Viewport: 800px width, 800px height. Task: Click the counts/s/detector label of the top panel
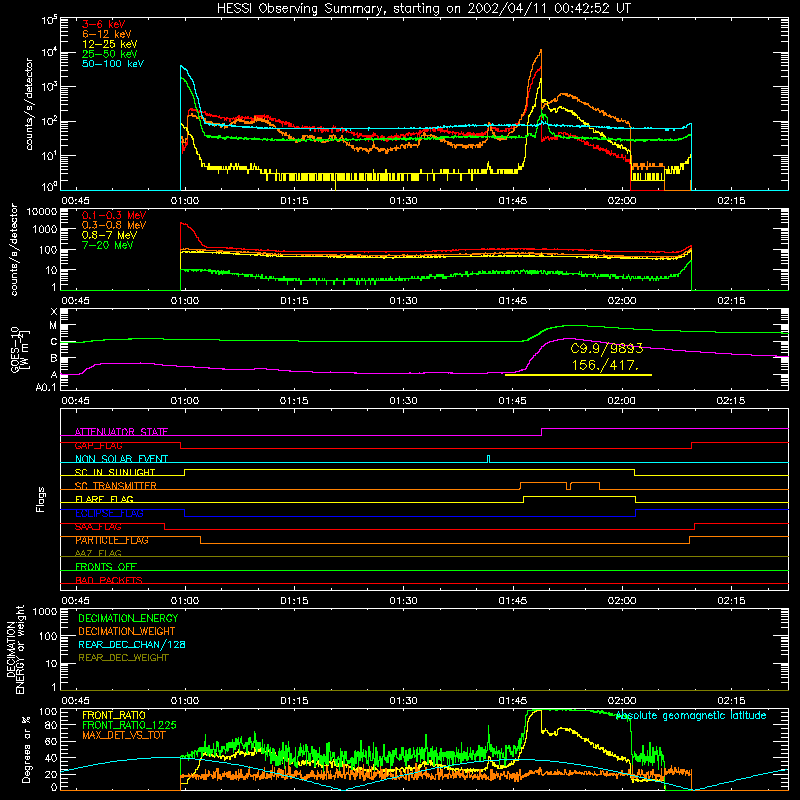[x=29, y=104]
